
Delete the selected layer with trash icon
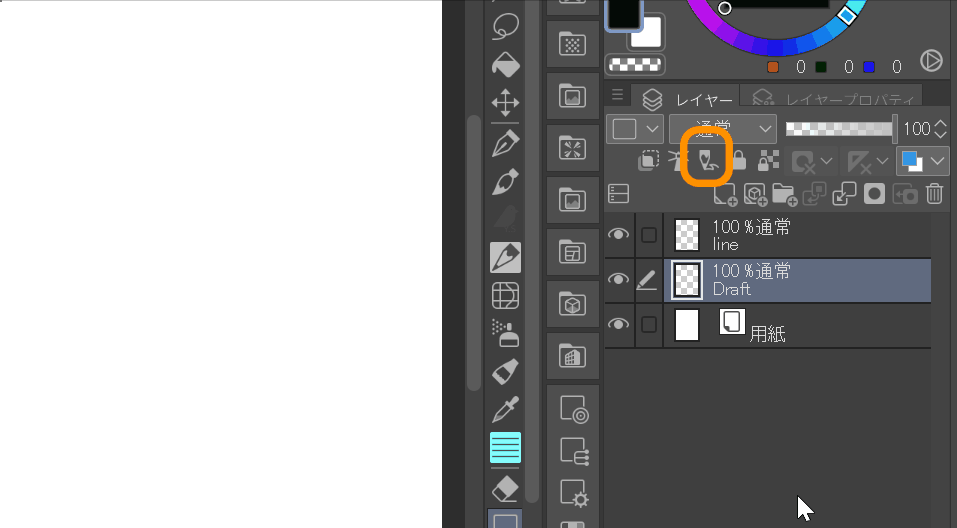click(934, 194)
